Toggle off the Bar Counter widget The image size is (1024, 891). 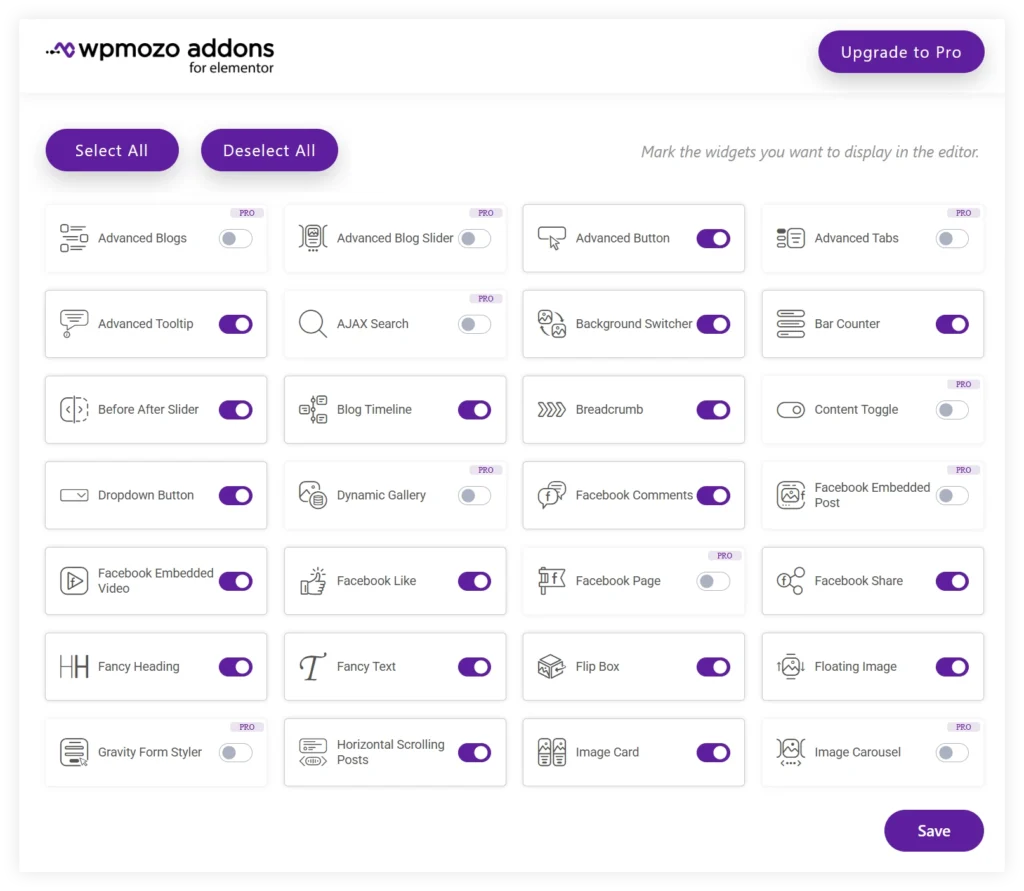pos(952,324)
